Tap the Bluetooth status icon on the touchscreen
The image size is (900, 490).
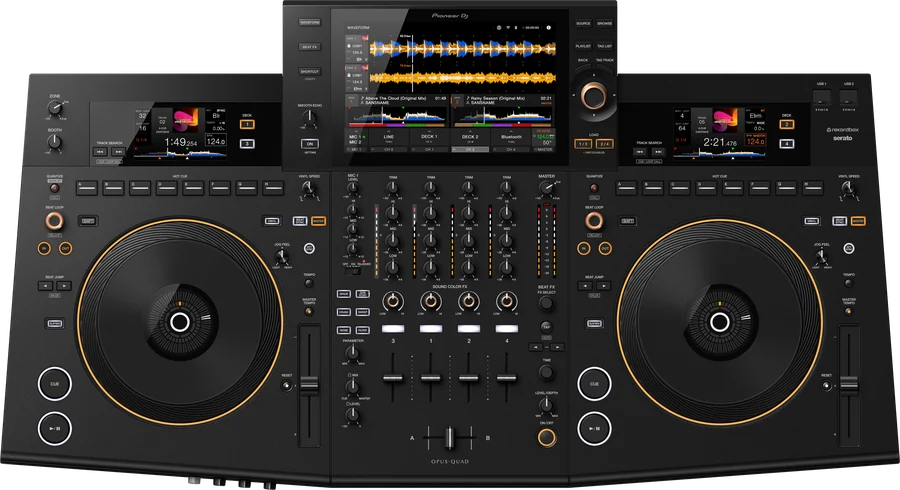pyautogui.click(x=515, y=28)
